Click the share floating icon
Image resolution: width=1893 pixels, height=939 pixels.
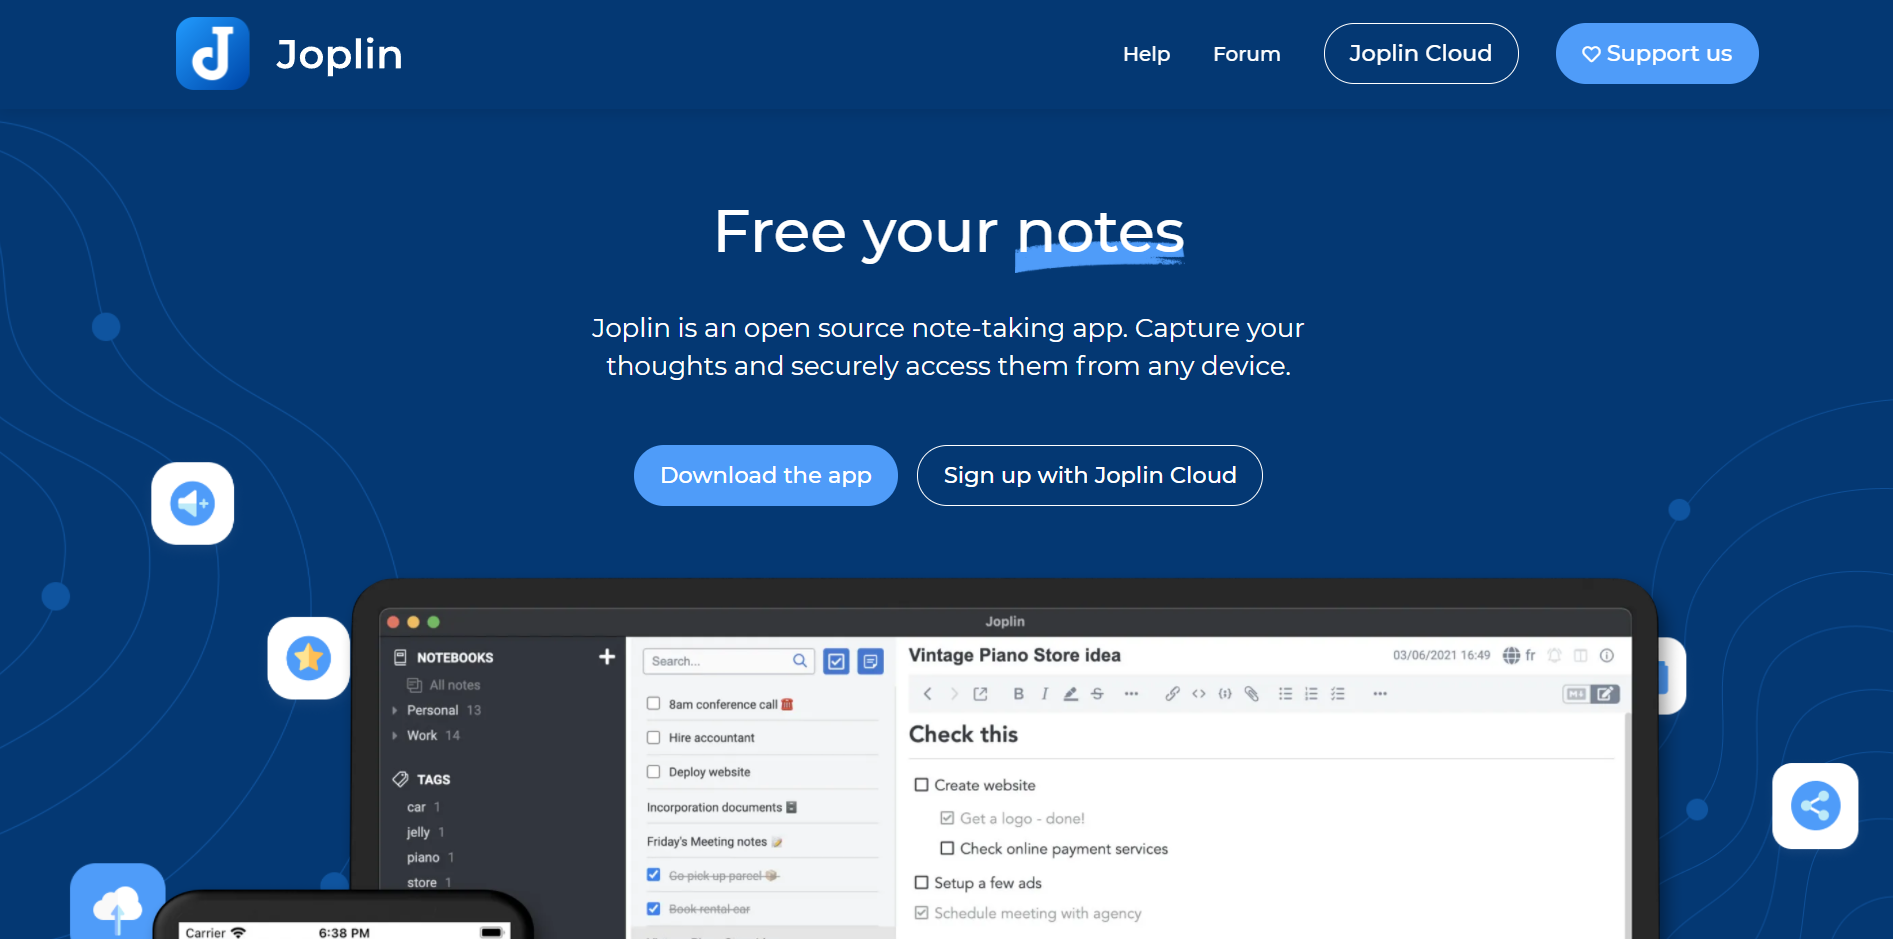point(1814,806)
